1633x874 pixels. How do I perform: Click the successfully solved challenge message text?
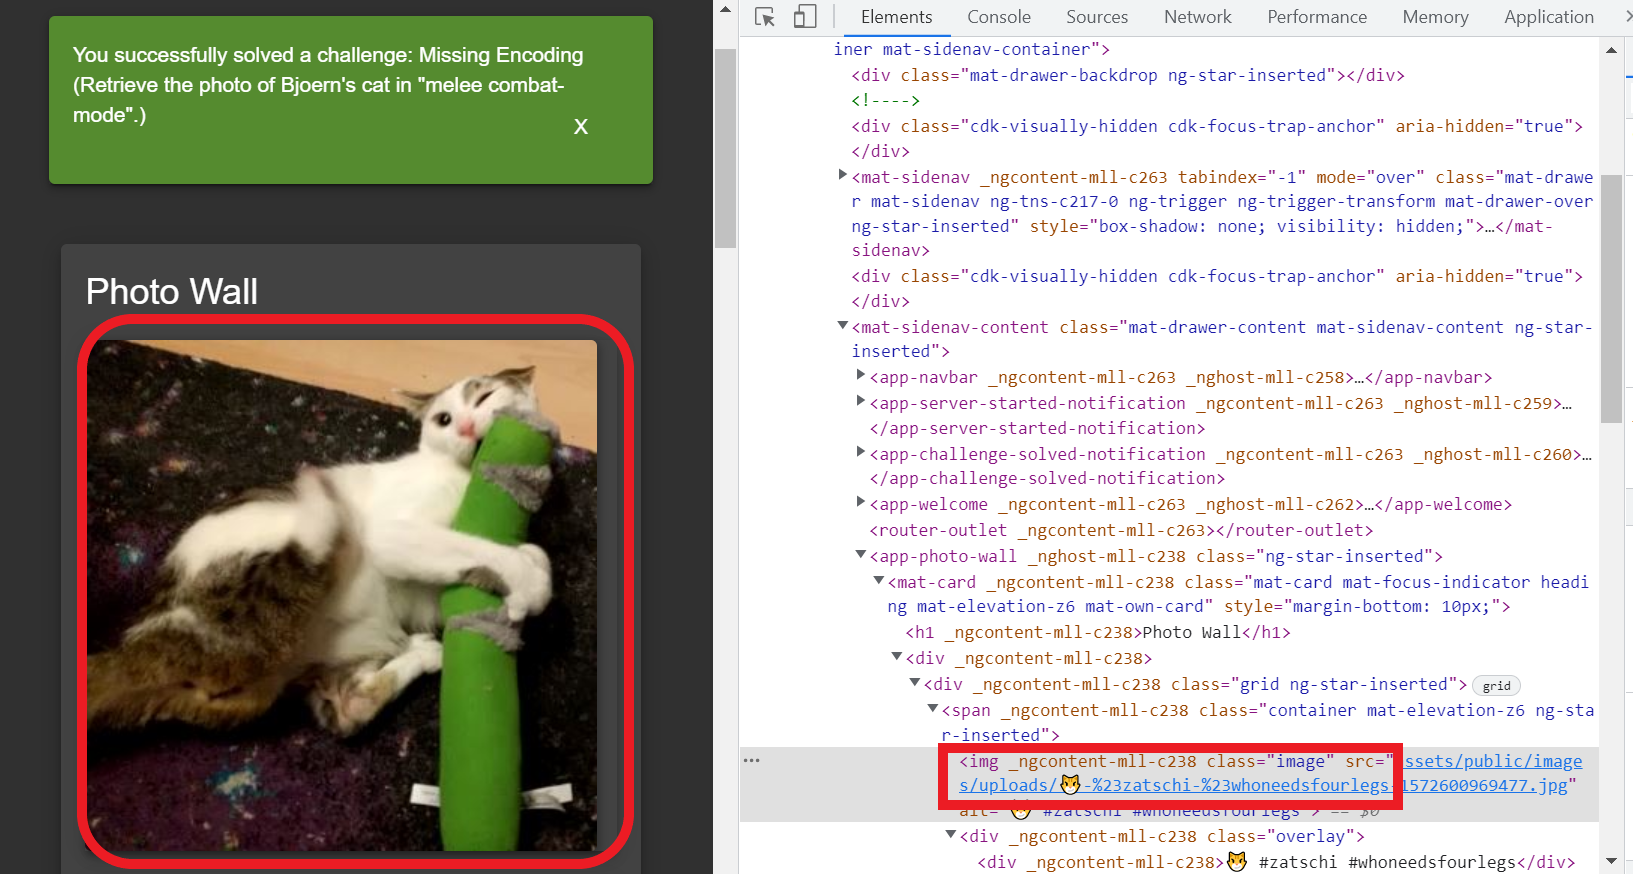click(x=328, y=85)
